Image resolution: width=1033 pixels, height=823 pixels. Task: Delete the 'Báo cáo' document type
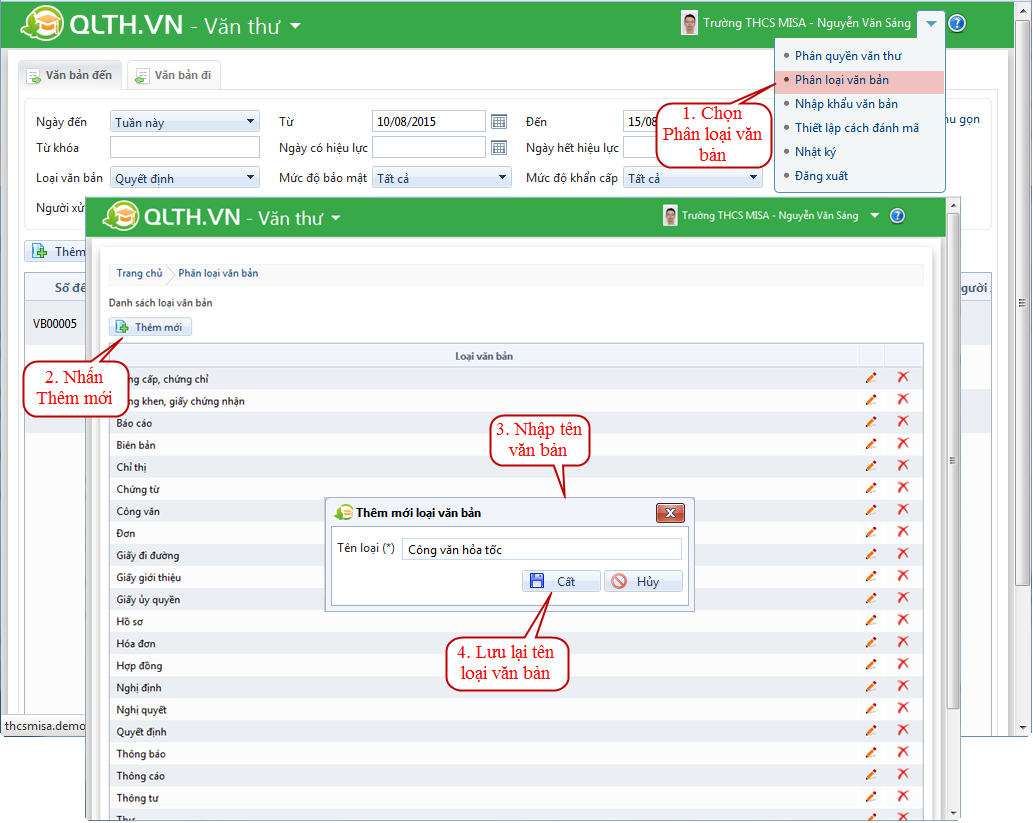903,421
